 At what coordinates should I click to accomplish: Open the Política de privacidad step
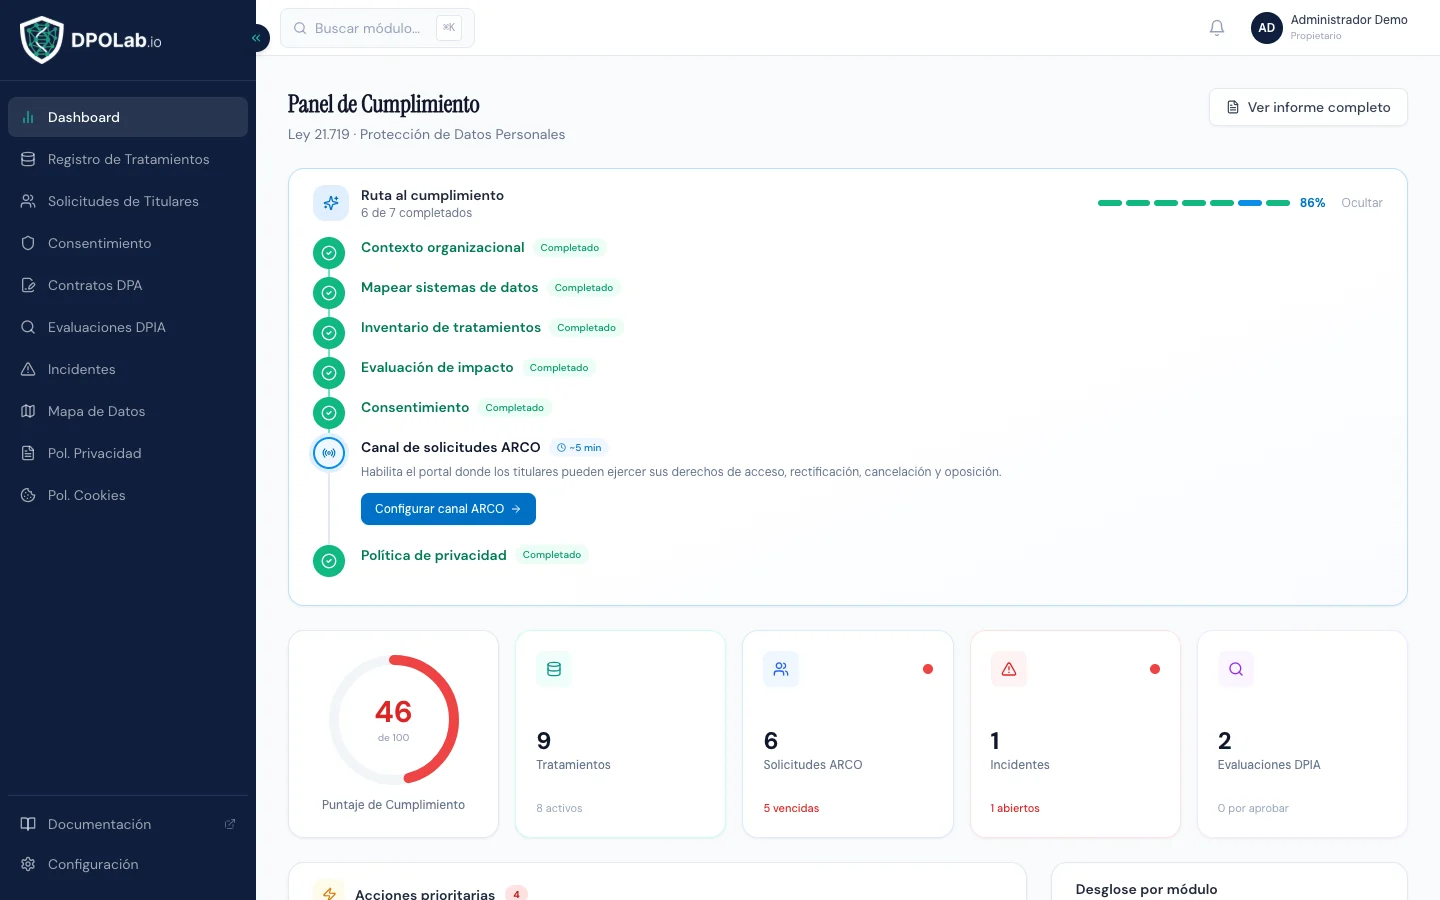pyautogui.click(x=434, y=555)
